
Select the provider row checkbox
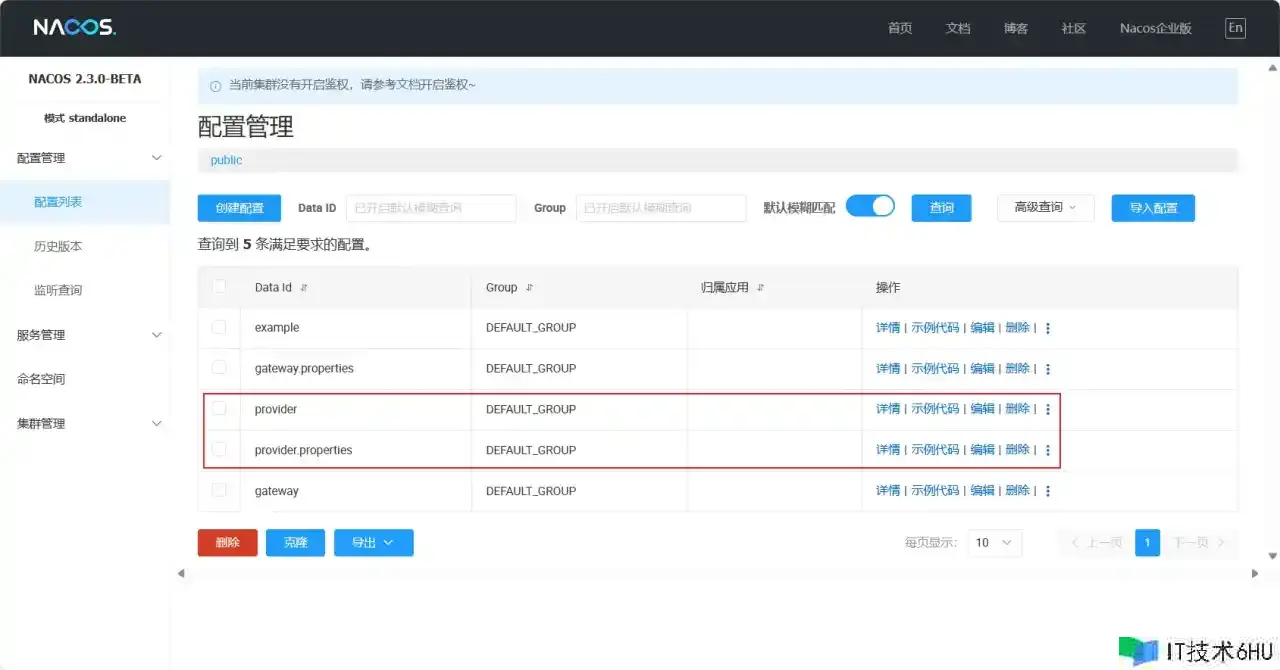click(219, 409)
